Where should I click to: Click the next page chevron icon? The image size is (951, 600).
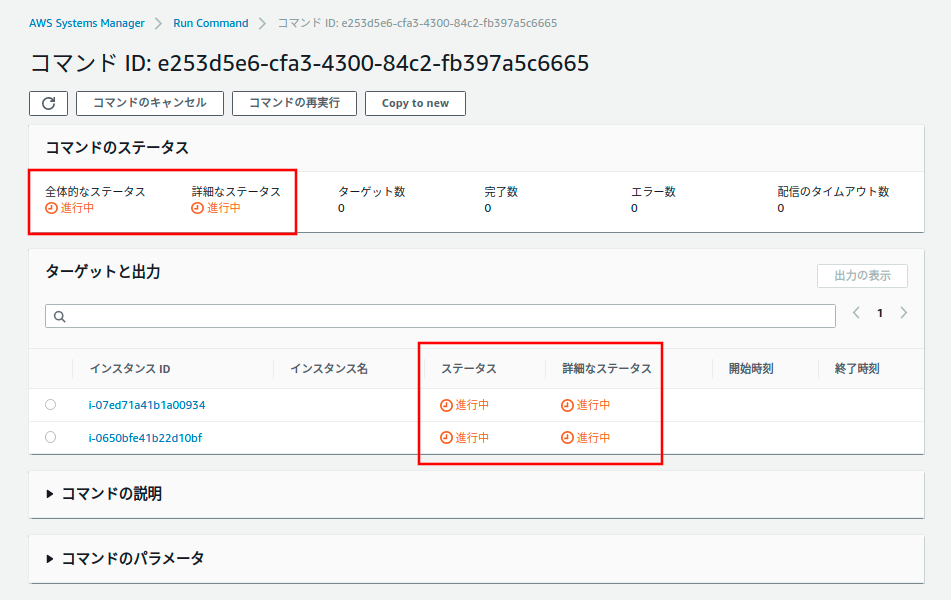click(903, 312)
